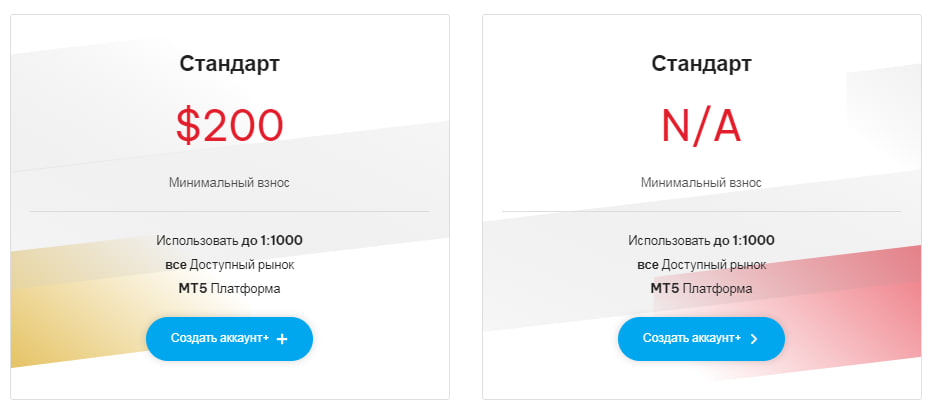Click the chevron arrow on right account button
Screen dimensions: 935x413
(x=754, y=339)
